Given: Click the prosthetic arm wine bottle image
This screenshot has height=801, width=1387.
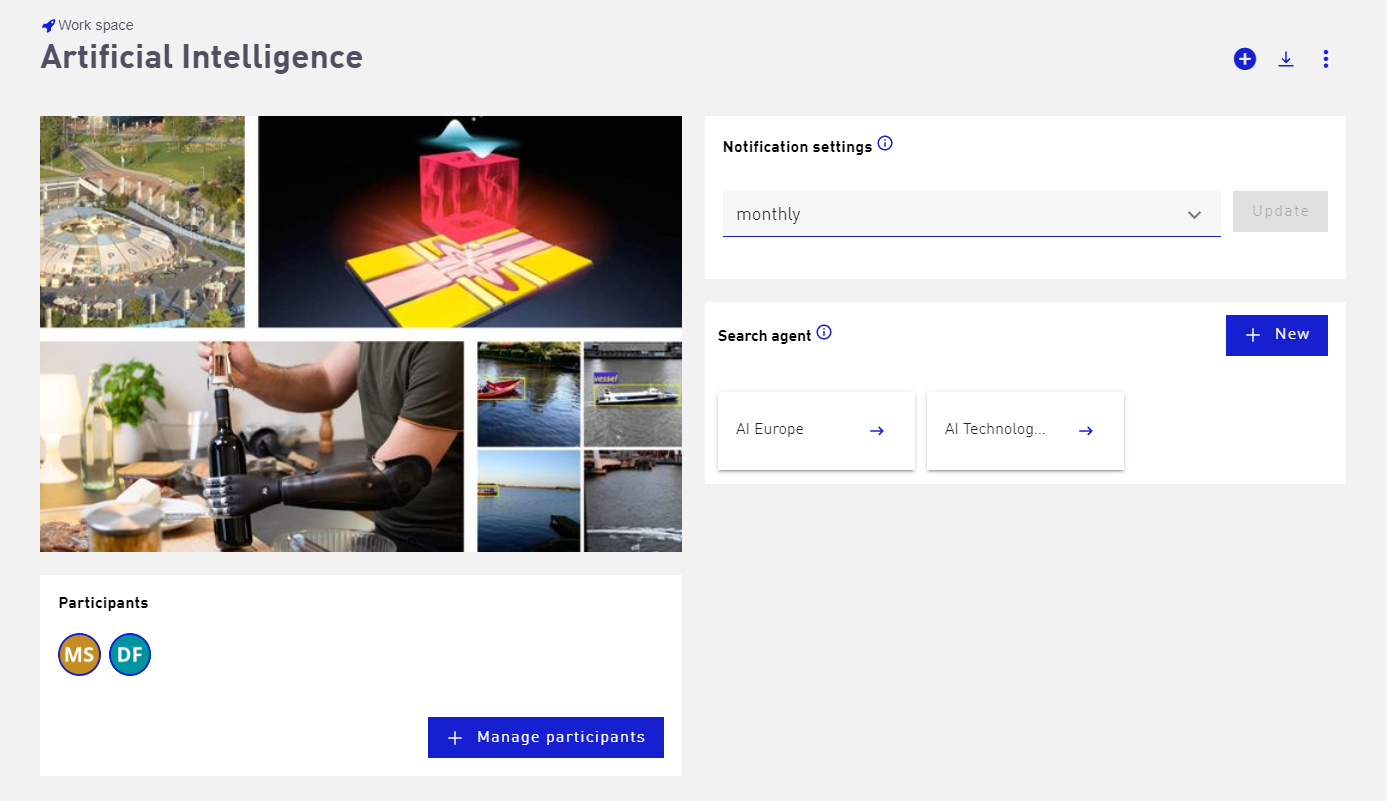Looking at the screenshot, I should click(252, 447).
